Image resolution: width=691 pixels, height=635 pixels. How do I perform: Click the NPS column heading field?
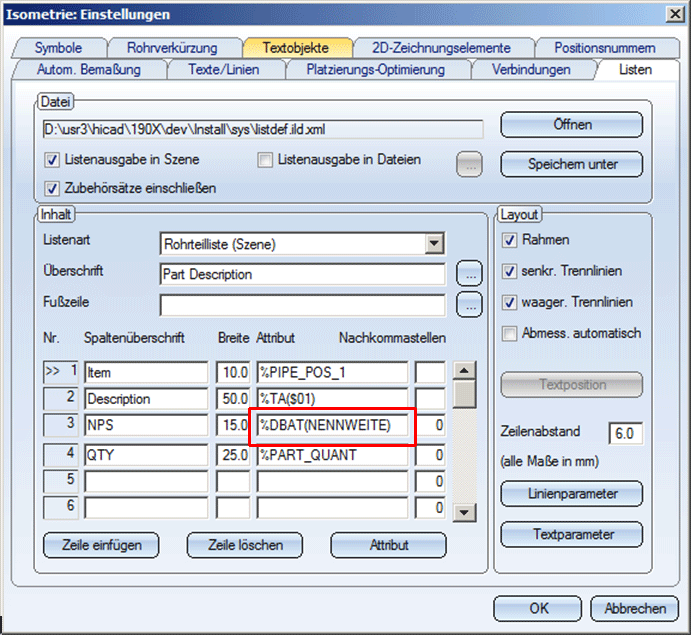(x=146, y=425)
